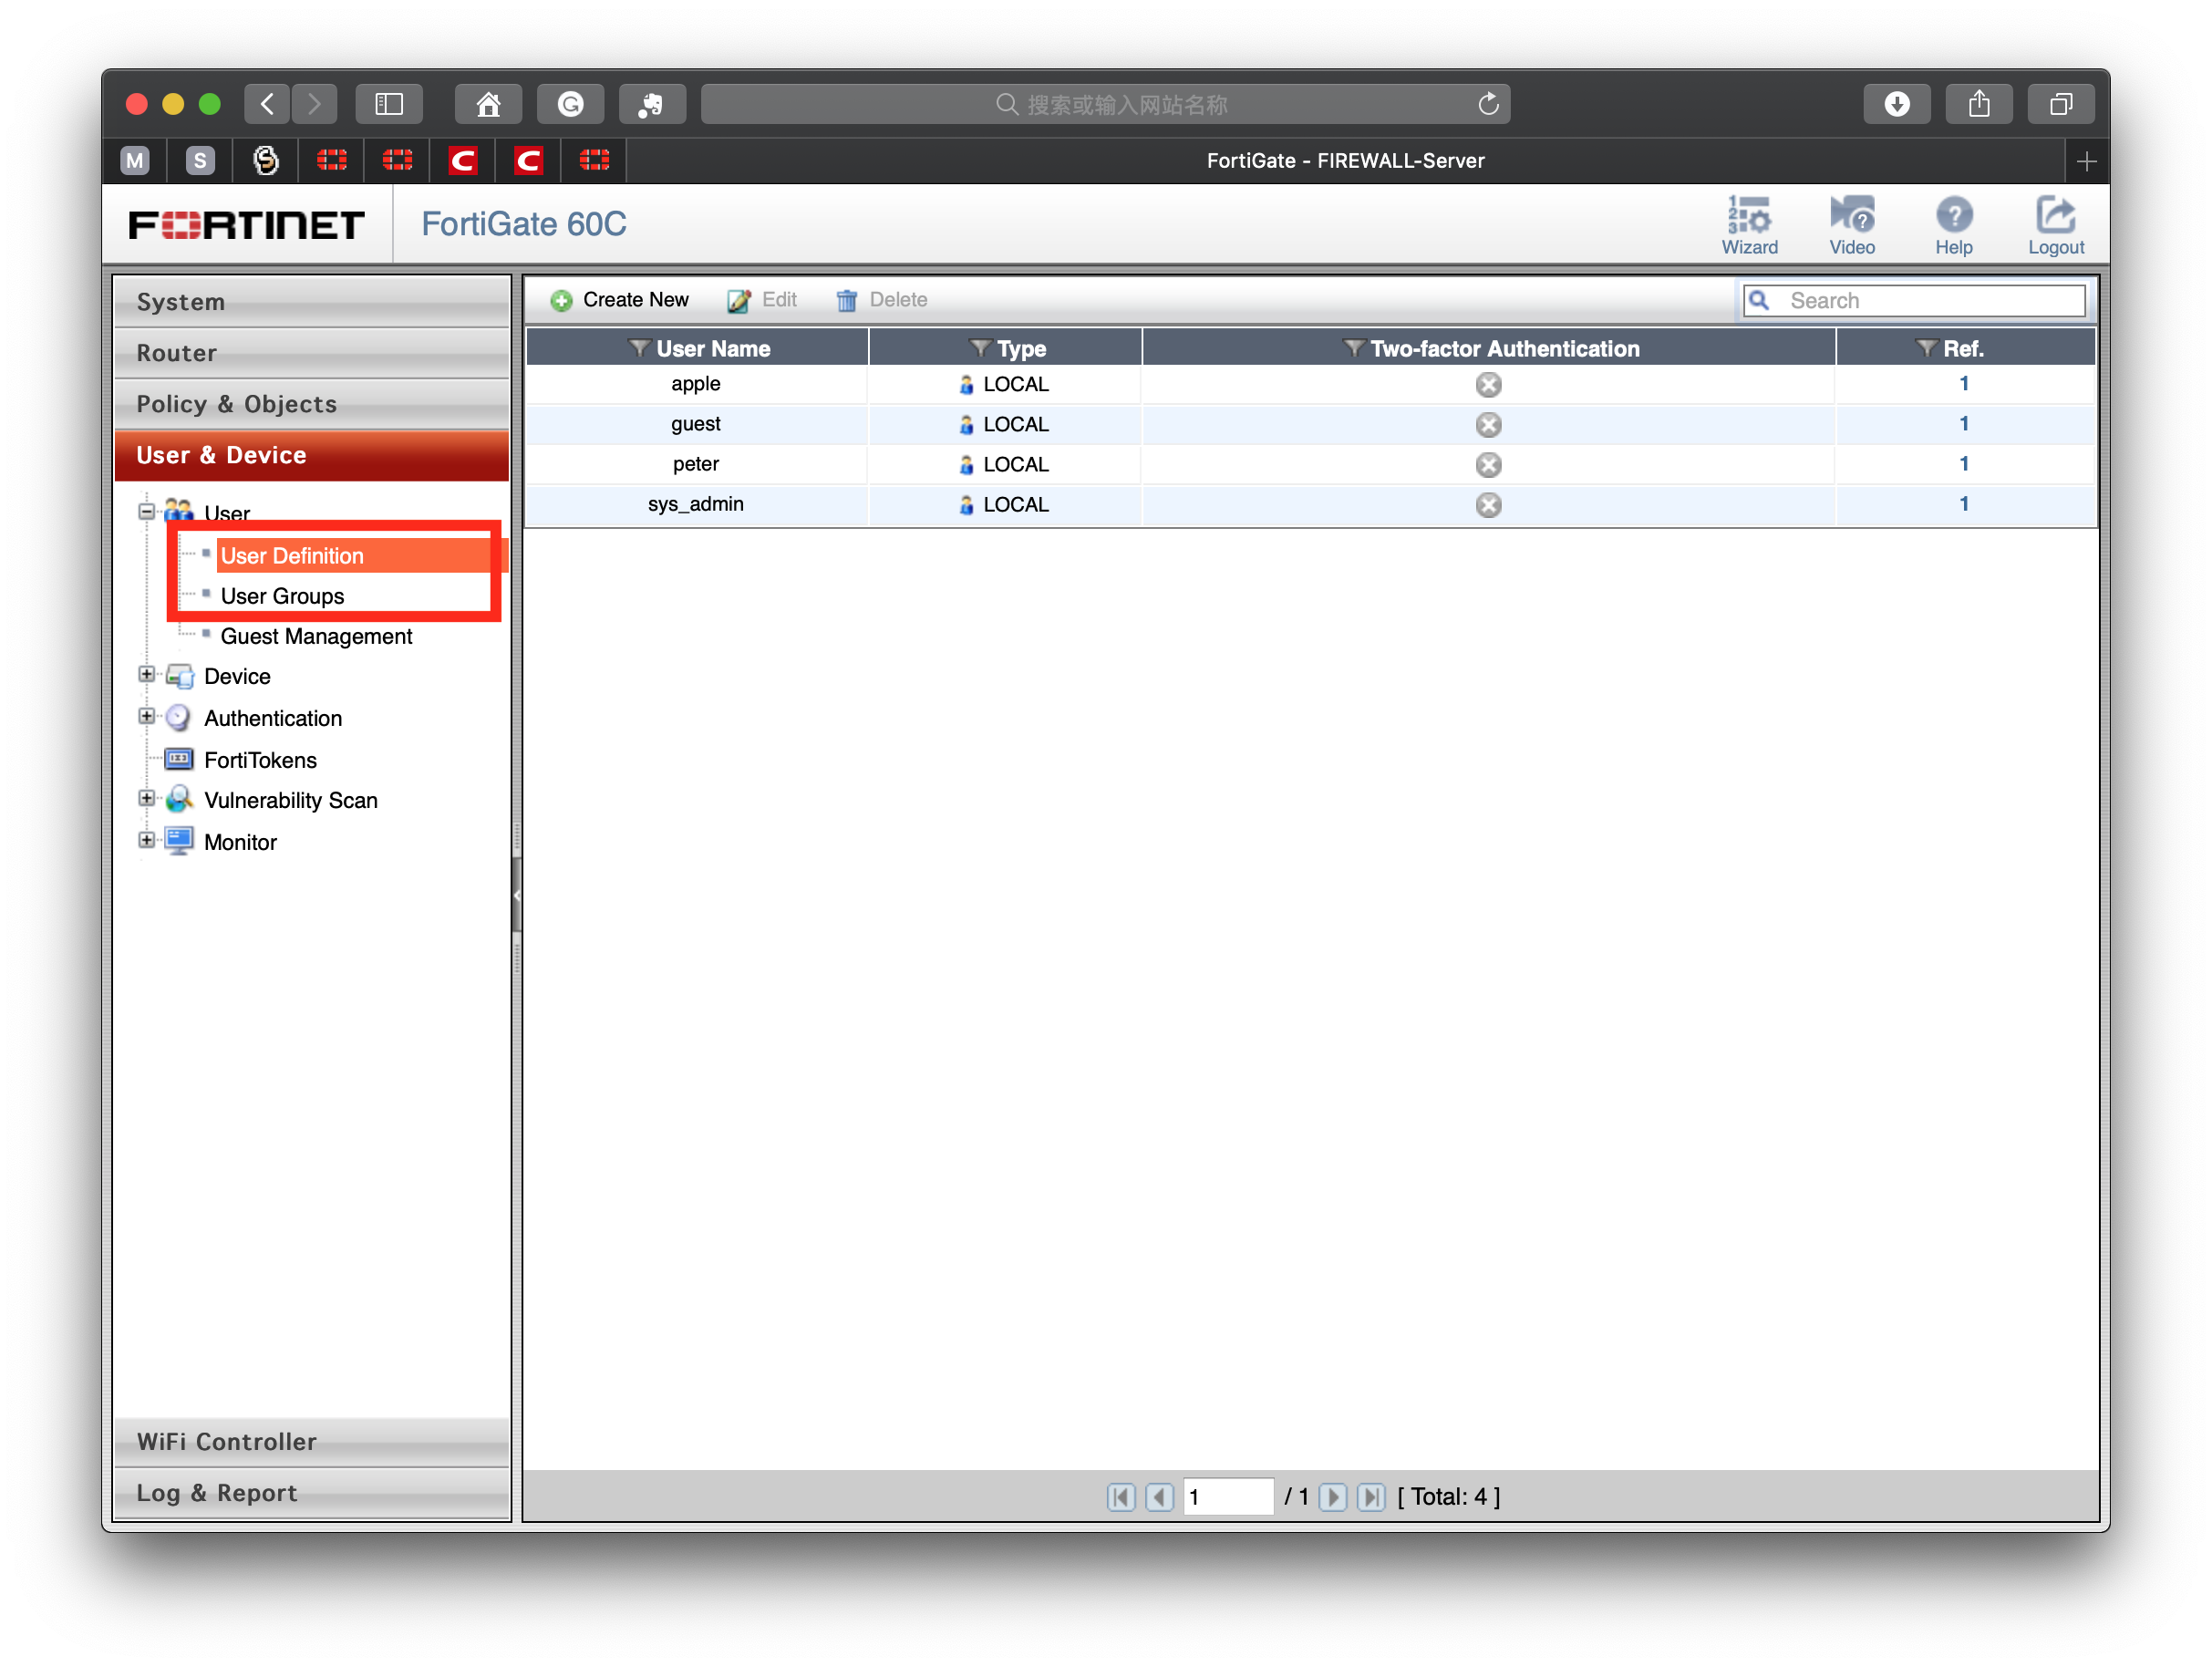Screen dimensions: 2212x1667
Task: Open the Wizard icon
Action: coord(1749,225)
